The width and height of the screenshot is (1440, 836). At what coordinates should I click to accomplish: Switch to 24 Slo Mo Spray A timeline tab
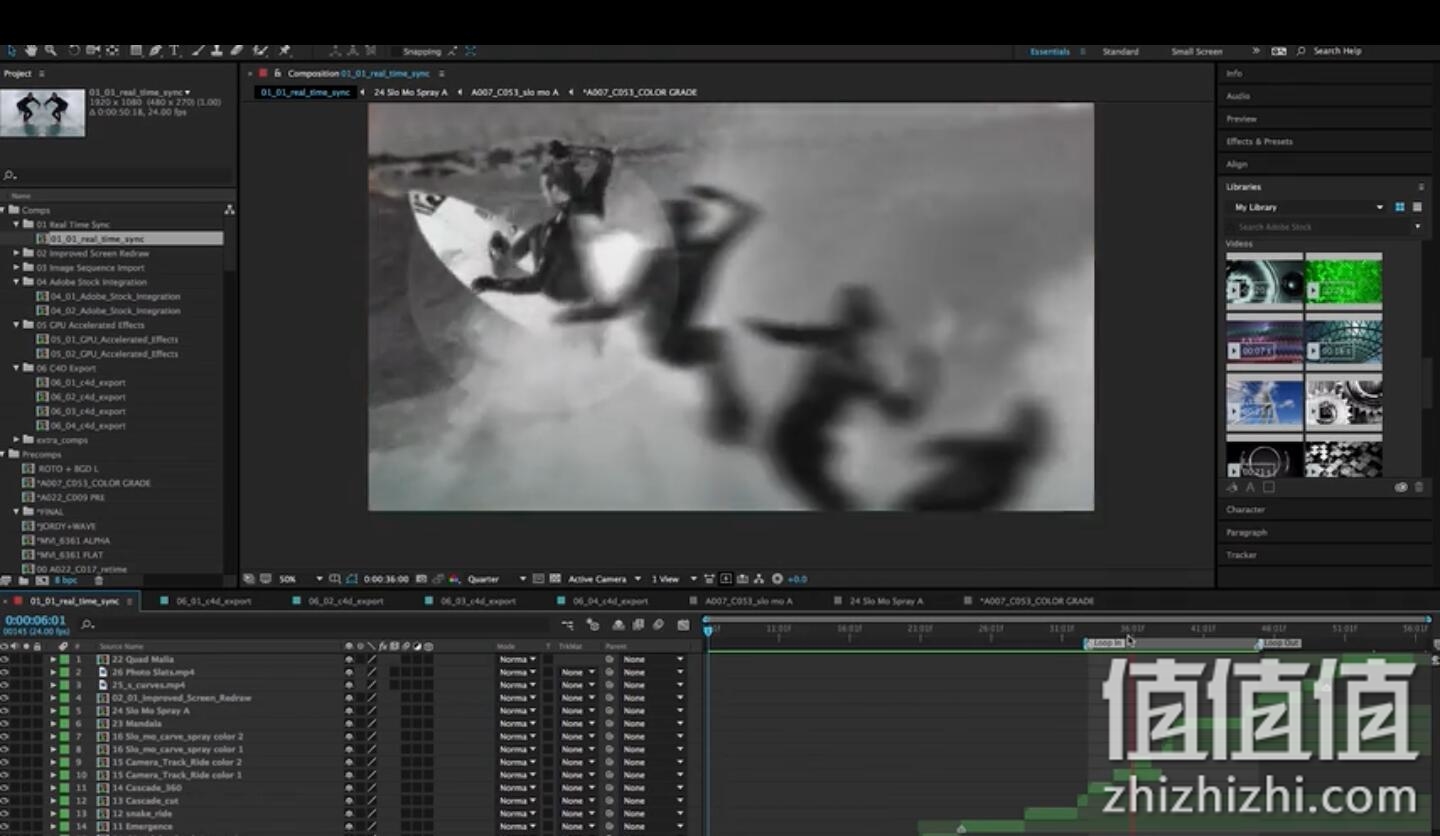(886, 601)
